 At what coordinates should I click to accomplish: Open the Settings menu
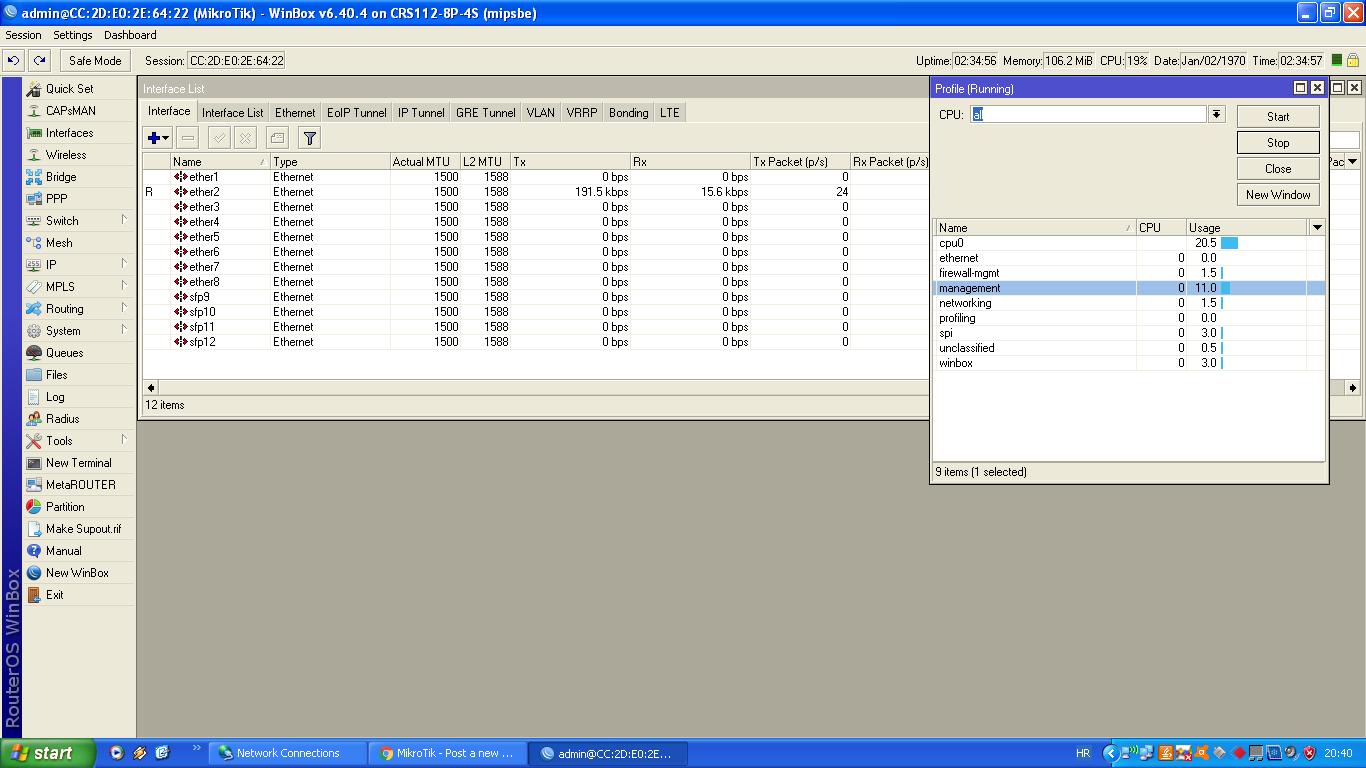click(x=73, y=35)
